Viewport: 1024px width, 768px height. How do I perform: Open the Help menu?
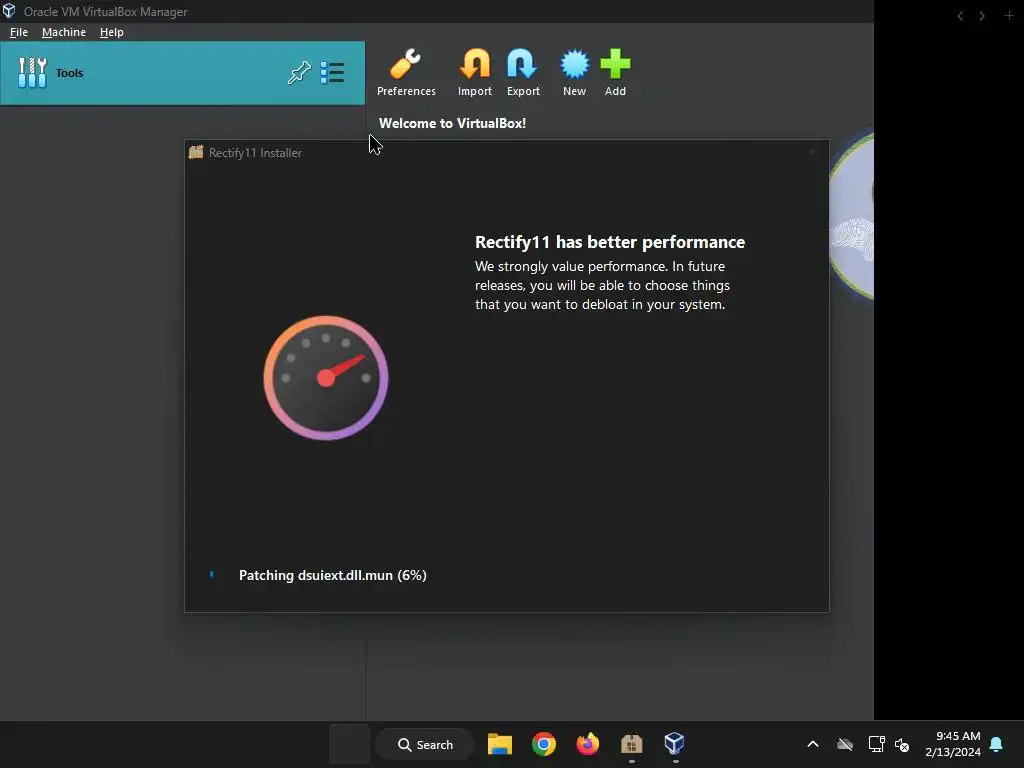(x=112, y=32)
